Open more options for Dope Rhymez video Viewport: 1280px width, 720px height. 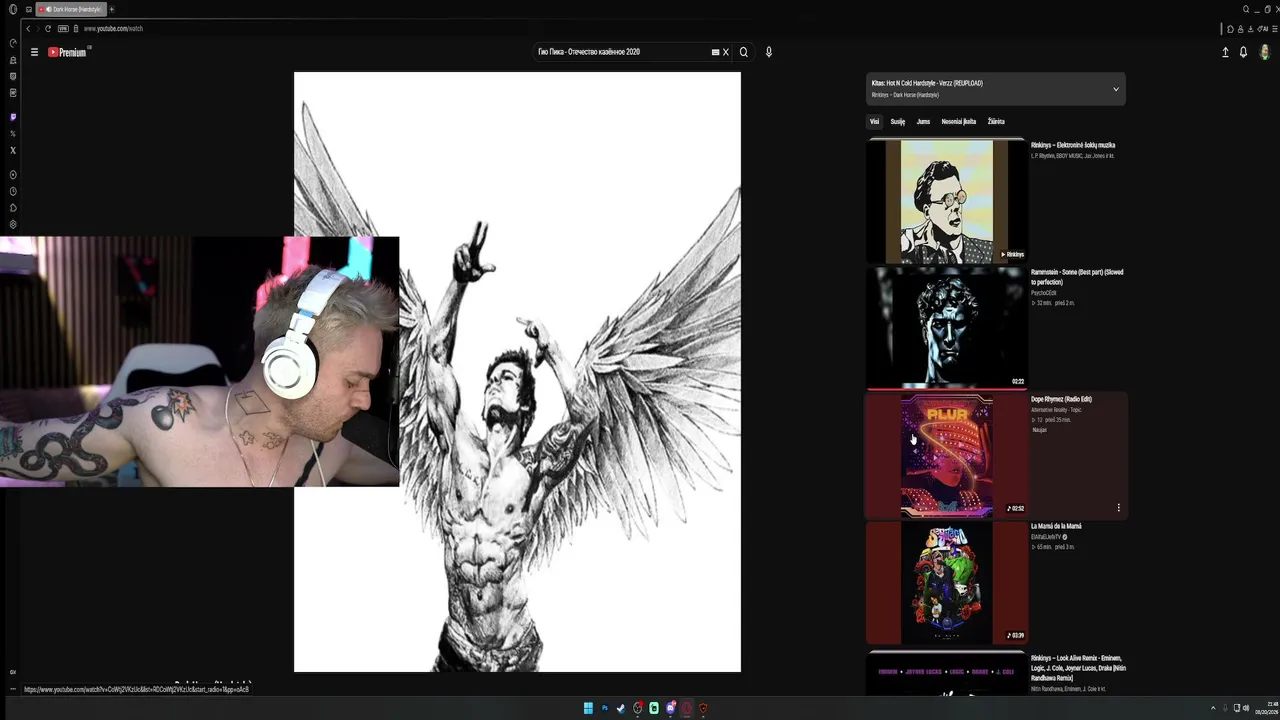(x=1118, y=508)
